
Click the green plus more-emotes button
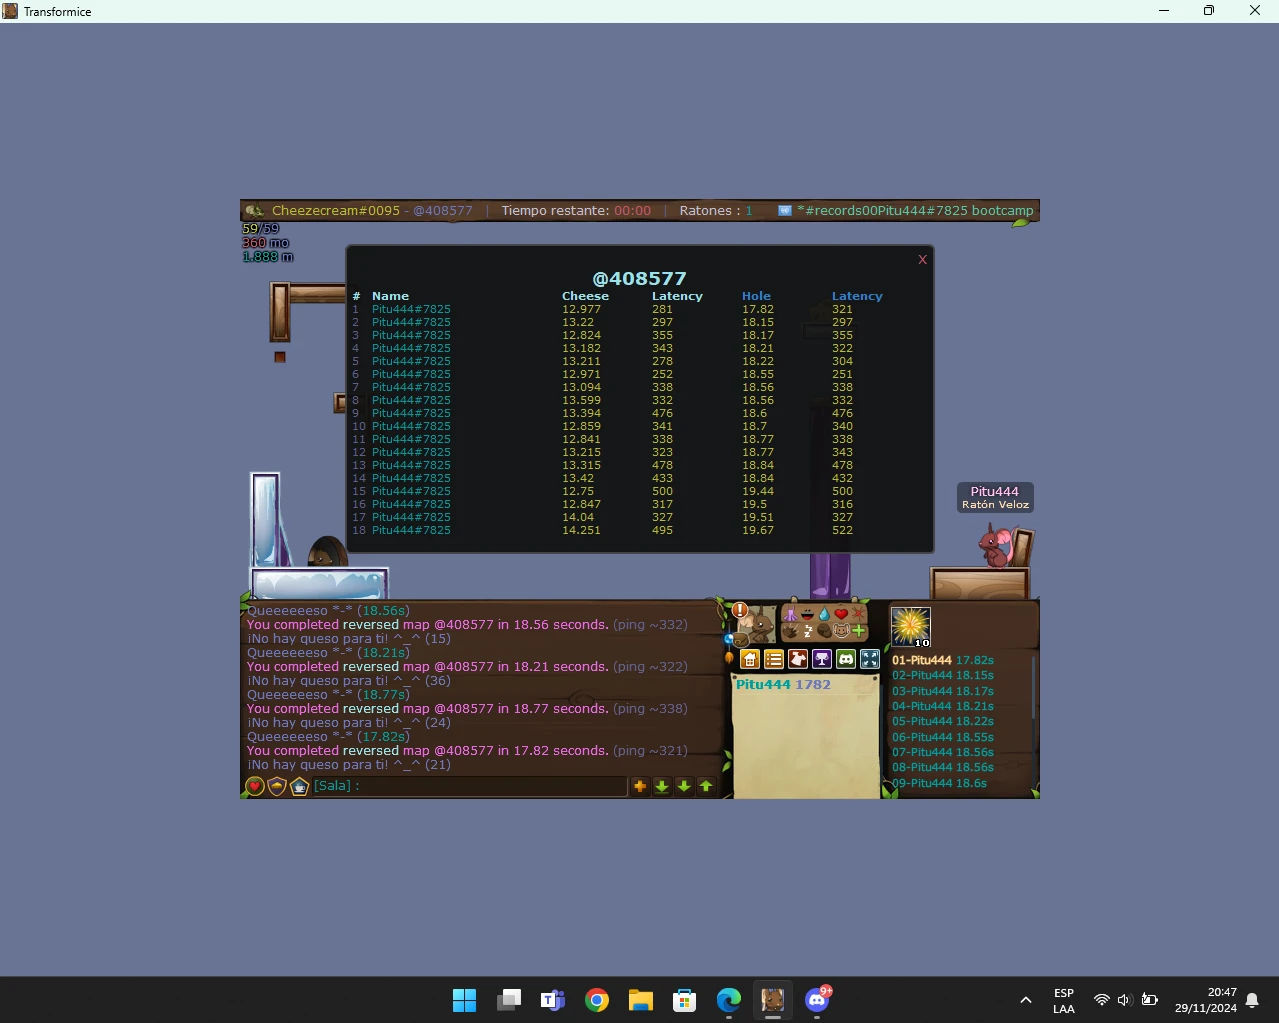coord(858,630)
